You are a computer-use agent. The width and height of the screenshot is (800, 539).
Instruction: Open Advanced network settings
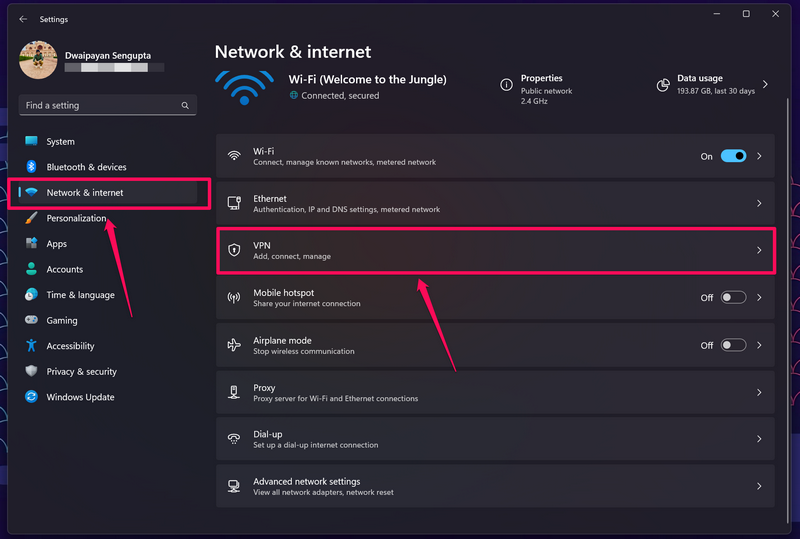495,486
